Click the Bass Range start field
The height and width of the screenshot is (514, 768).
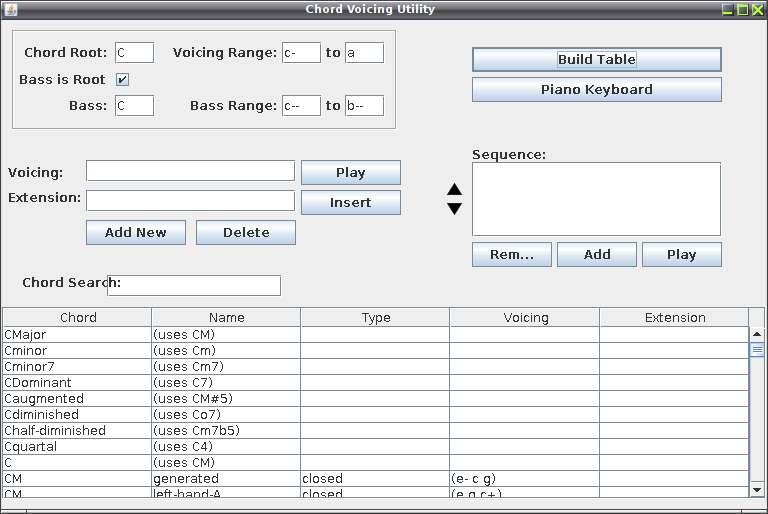point(301,106)
